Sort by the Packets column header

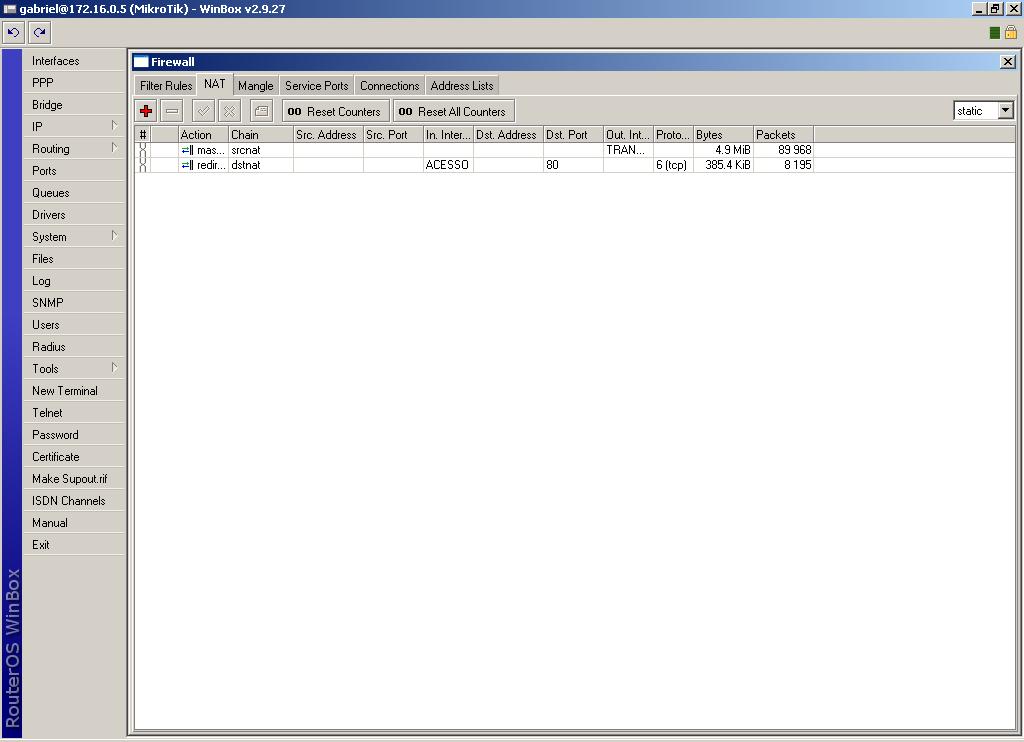[x=783, y=135]
